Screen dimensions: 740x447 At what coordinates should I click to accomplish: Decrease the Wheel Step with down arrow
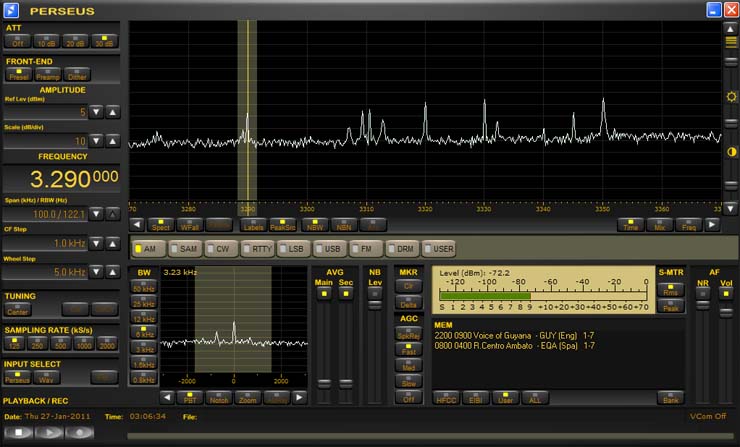click(x=96, y=272)
